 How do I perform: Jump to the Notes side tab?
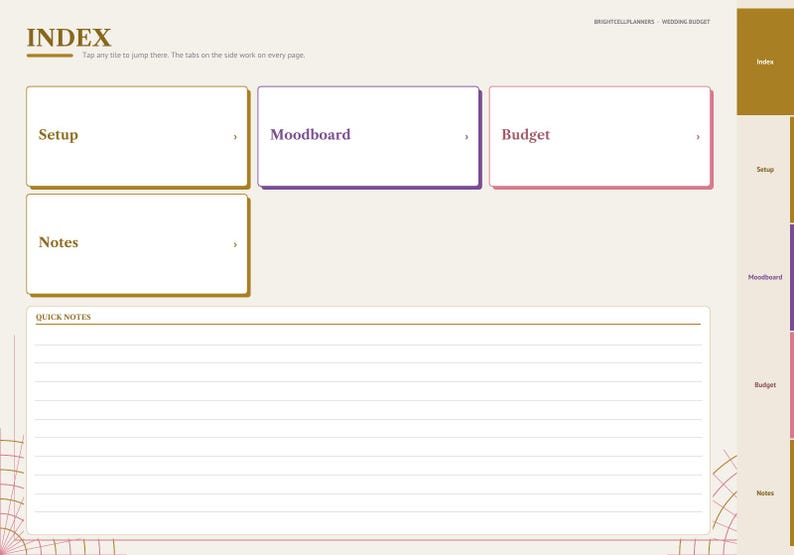[765, 493]
